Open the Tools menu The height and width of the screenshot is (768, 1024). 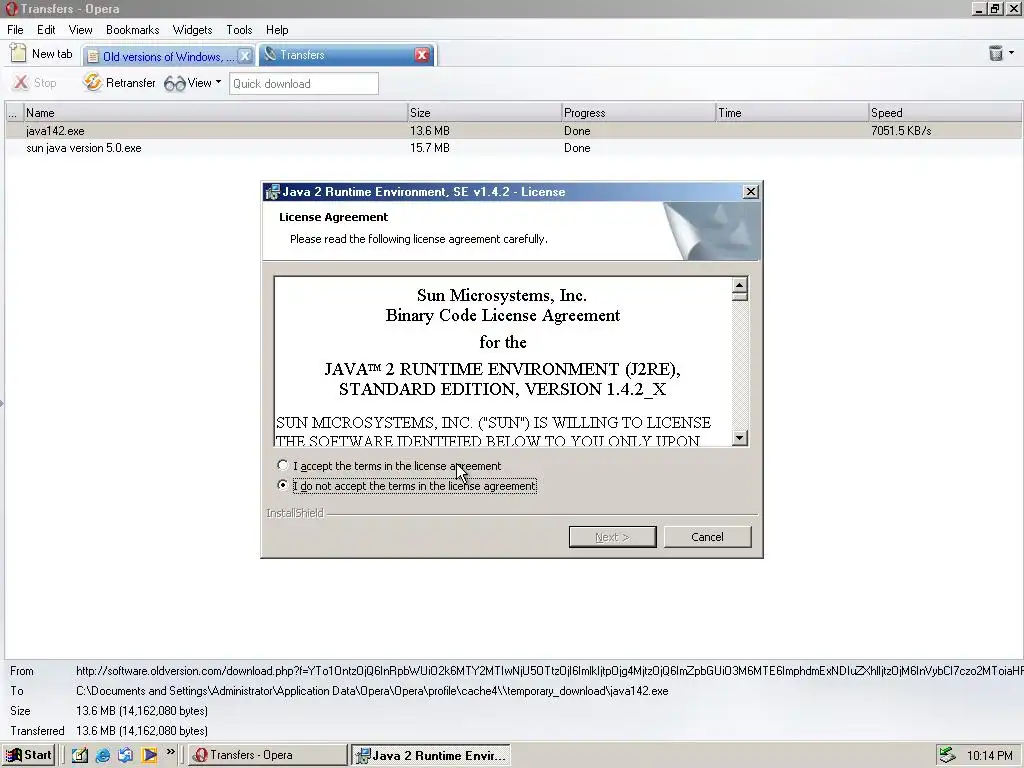click(239, 30)
